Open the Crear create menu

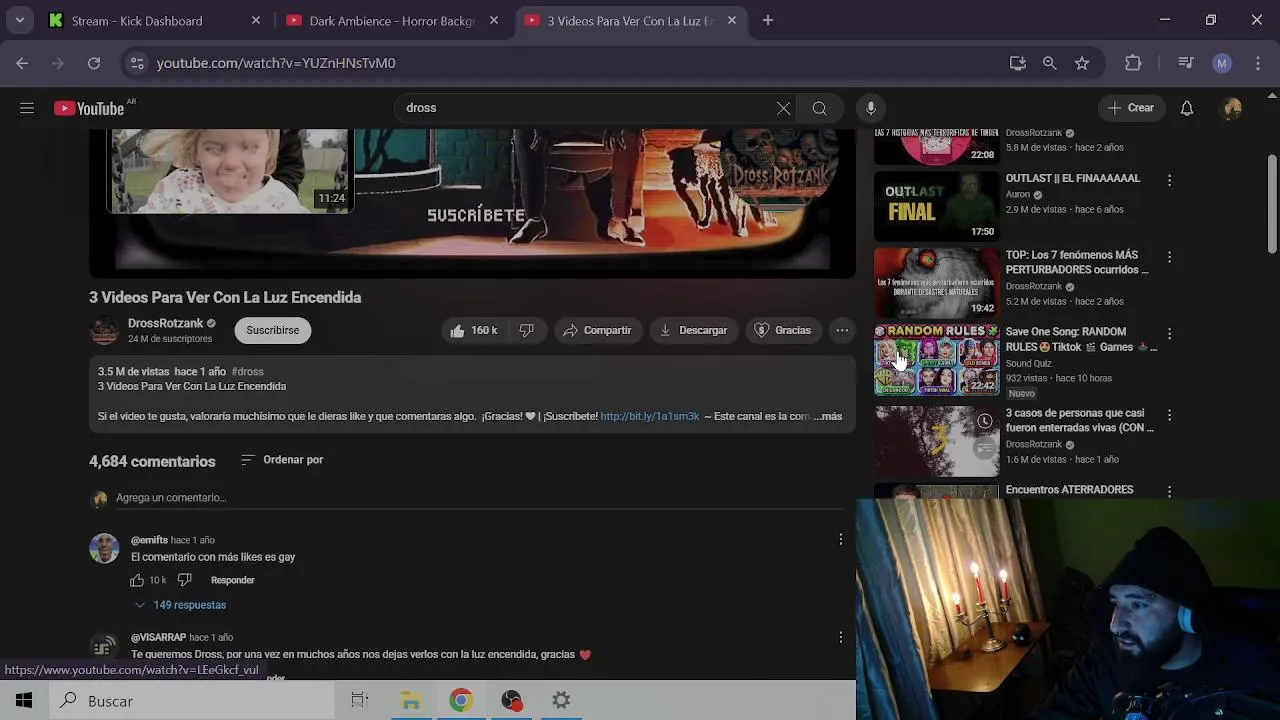(1130, 108)
